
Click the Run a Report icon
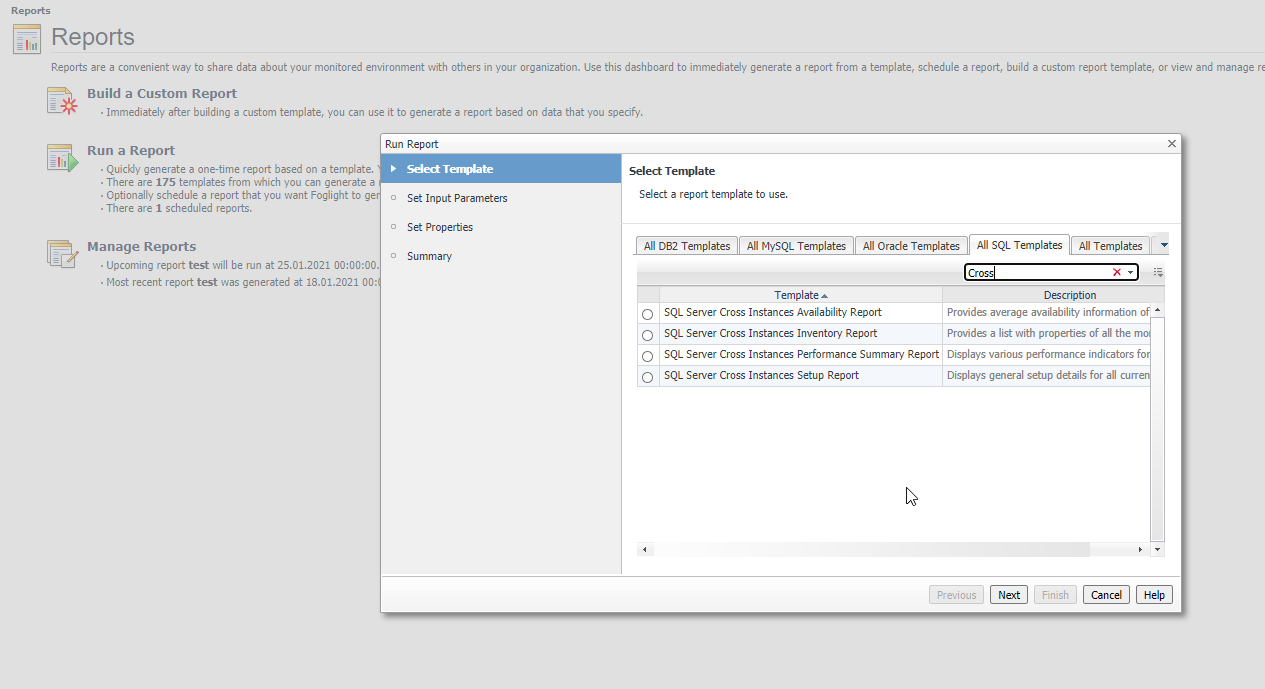coord(62,158)
